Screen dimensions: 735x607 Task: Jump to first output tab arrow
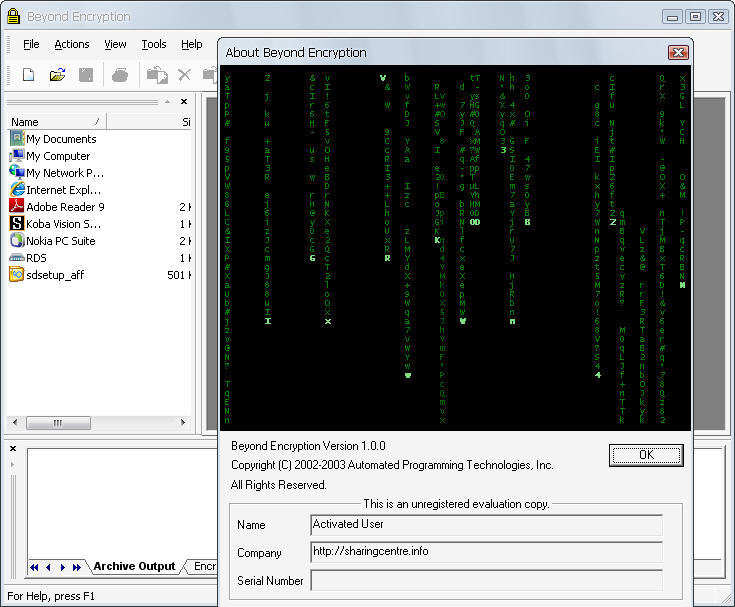tap(34, 567)
